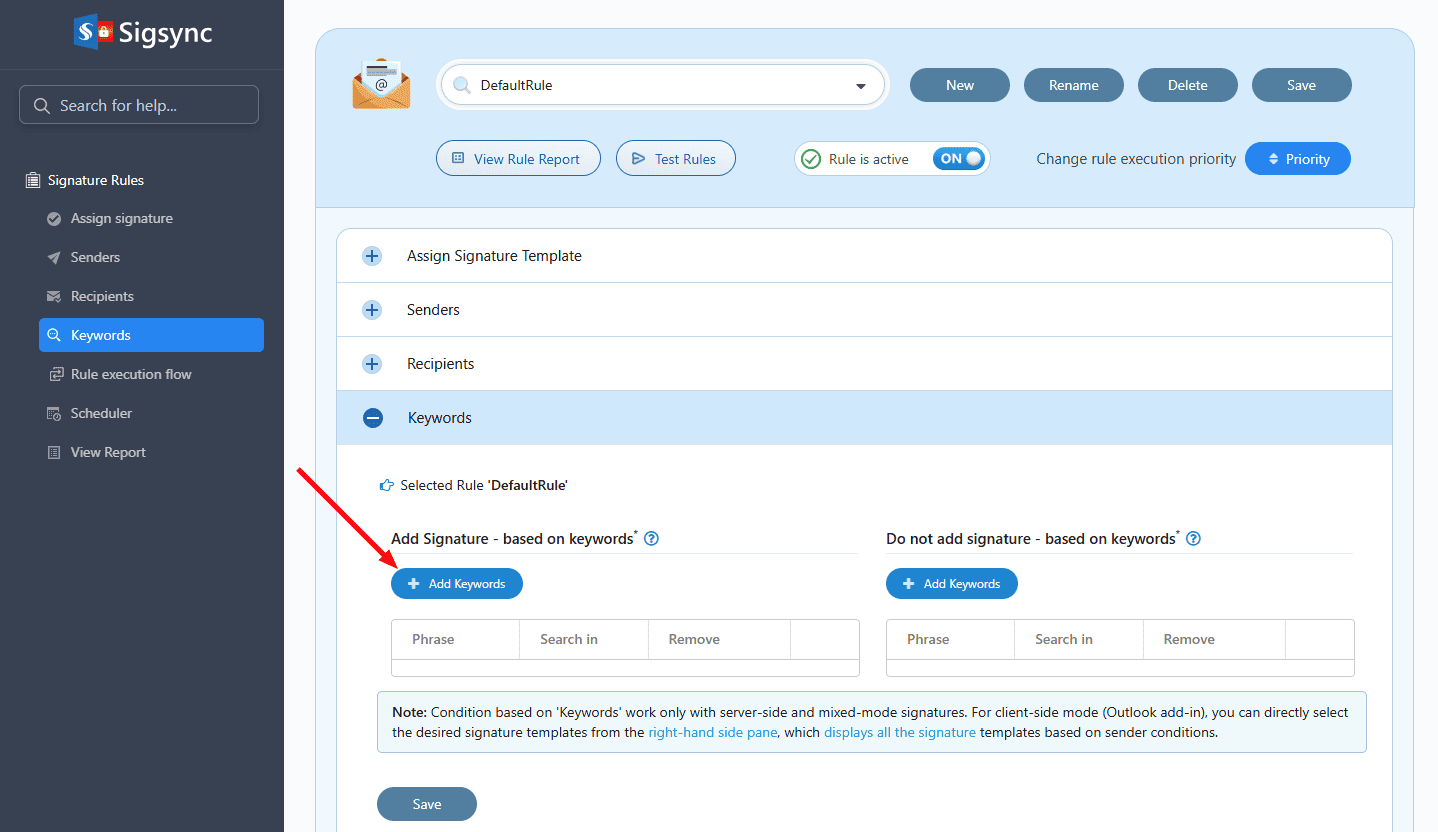Click the Search for help field
The height and width of the screenshot is (832, 1438).
pos(139,105)
